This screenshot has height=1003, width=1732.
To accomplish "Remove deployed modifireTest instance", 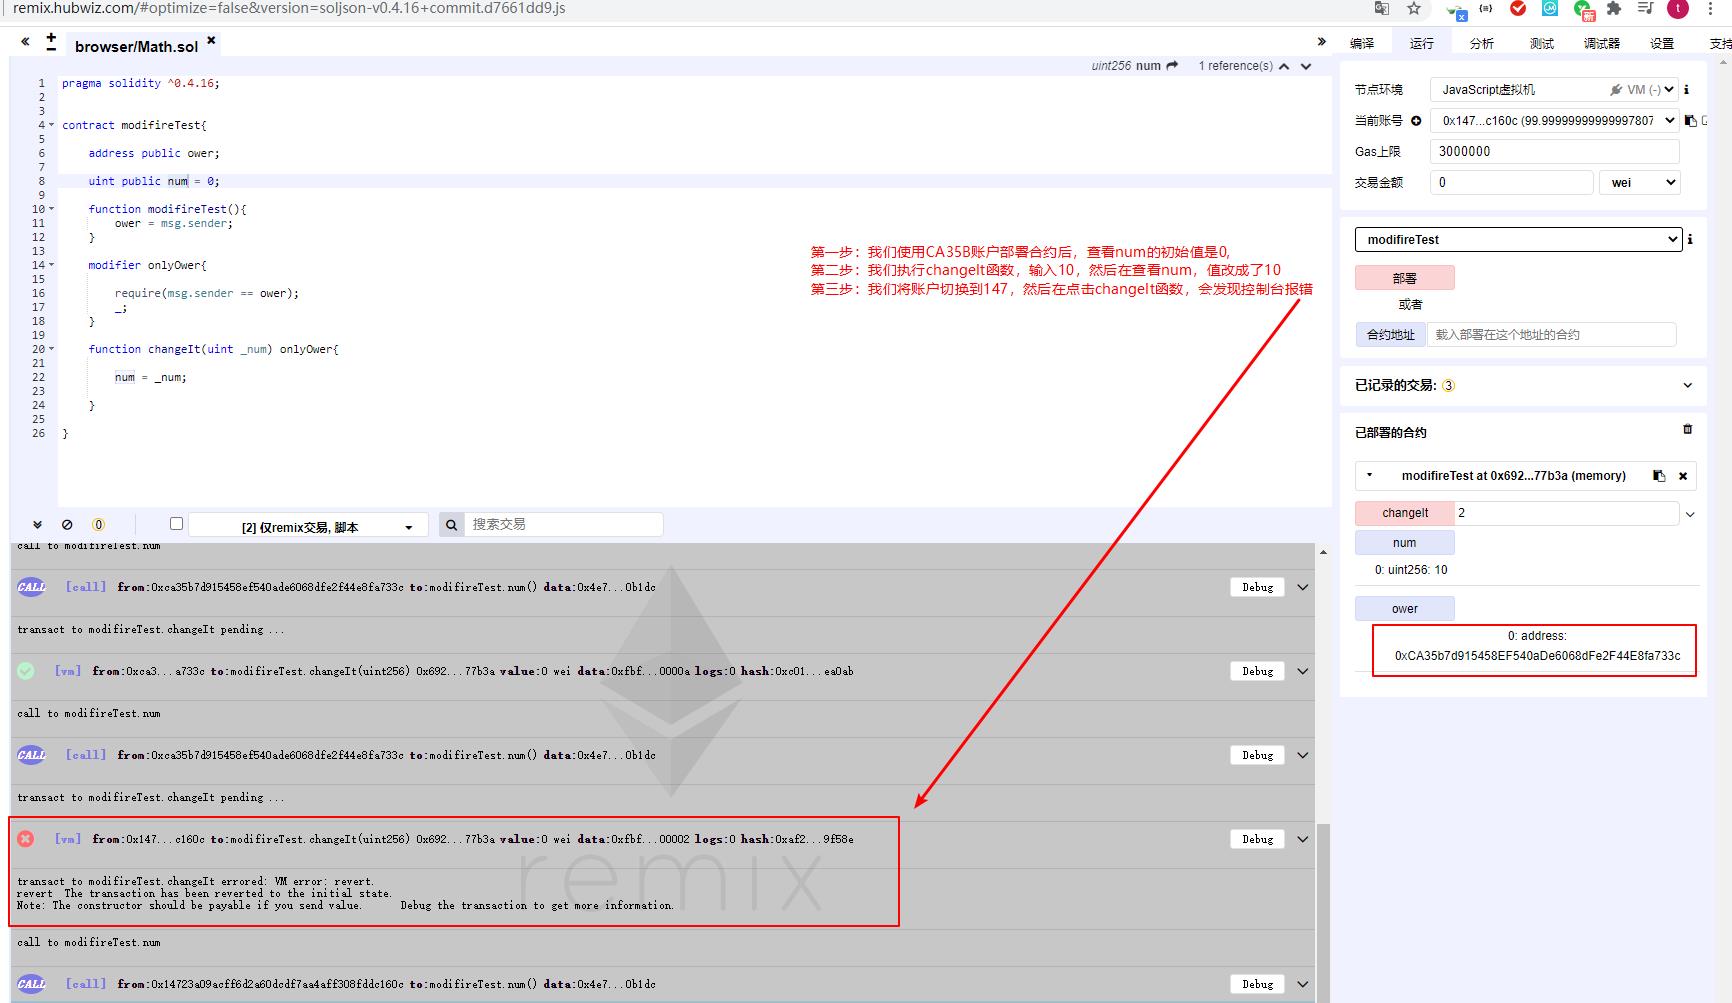I will [1683, 476].
